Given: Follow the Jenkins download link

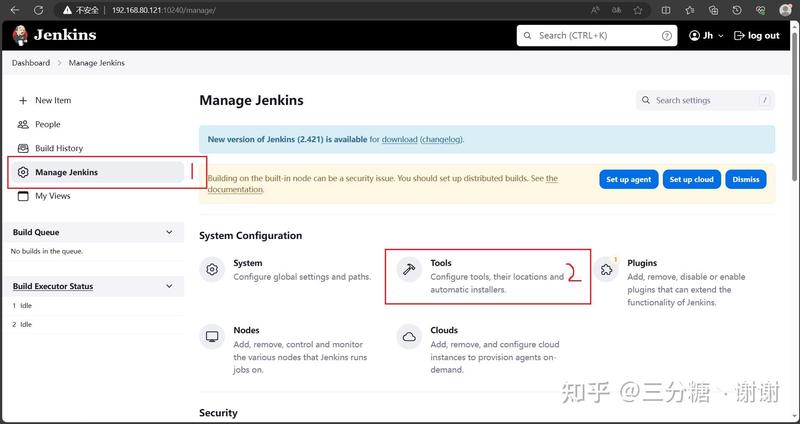Looking at the screenshot, I should pyautogui.click(x=399, y=139).
